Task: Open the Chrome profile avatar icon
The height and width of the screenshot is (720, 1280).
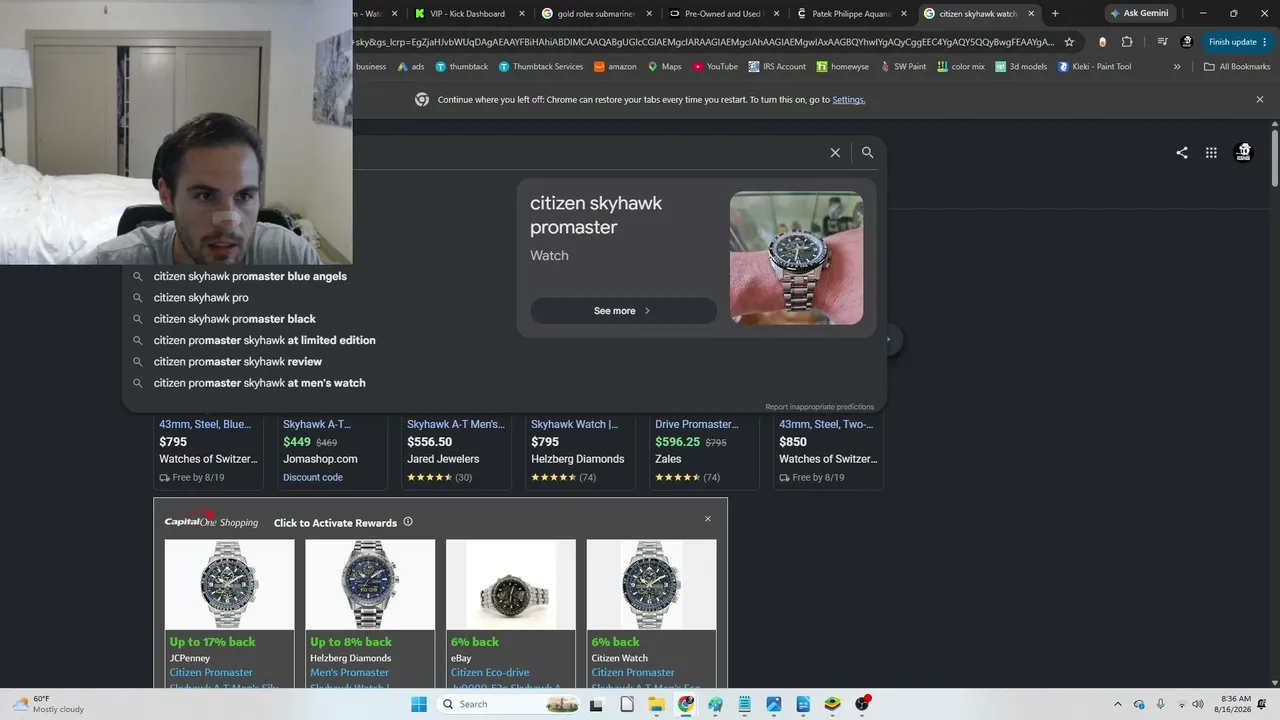Action: coord(1187,42)
